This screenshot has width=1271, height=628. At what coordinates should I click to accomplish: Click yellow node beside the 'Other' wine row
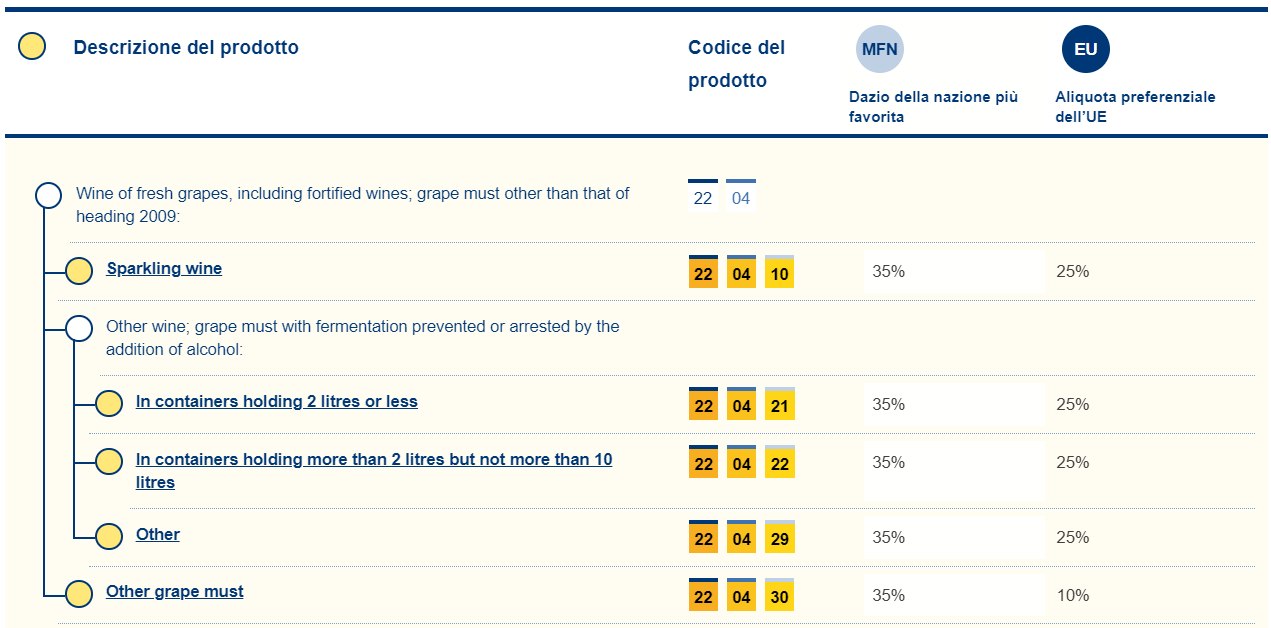[109, 536]
